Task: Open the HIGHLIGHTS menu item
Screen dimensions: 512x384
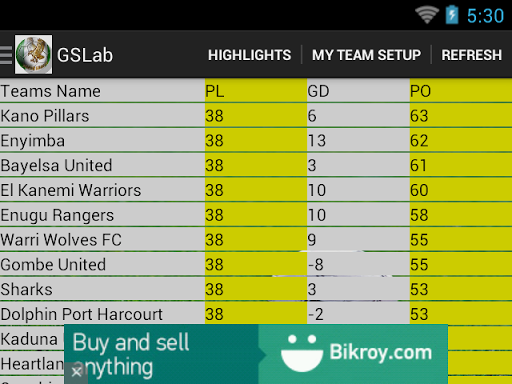Action: [x=249, y=55]
